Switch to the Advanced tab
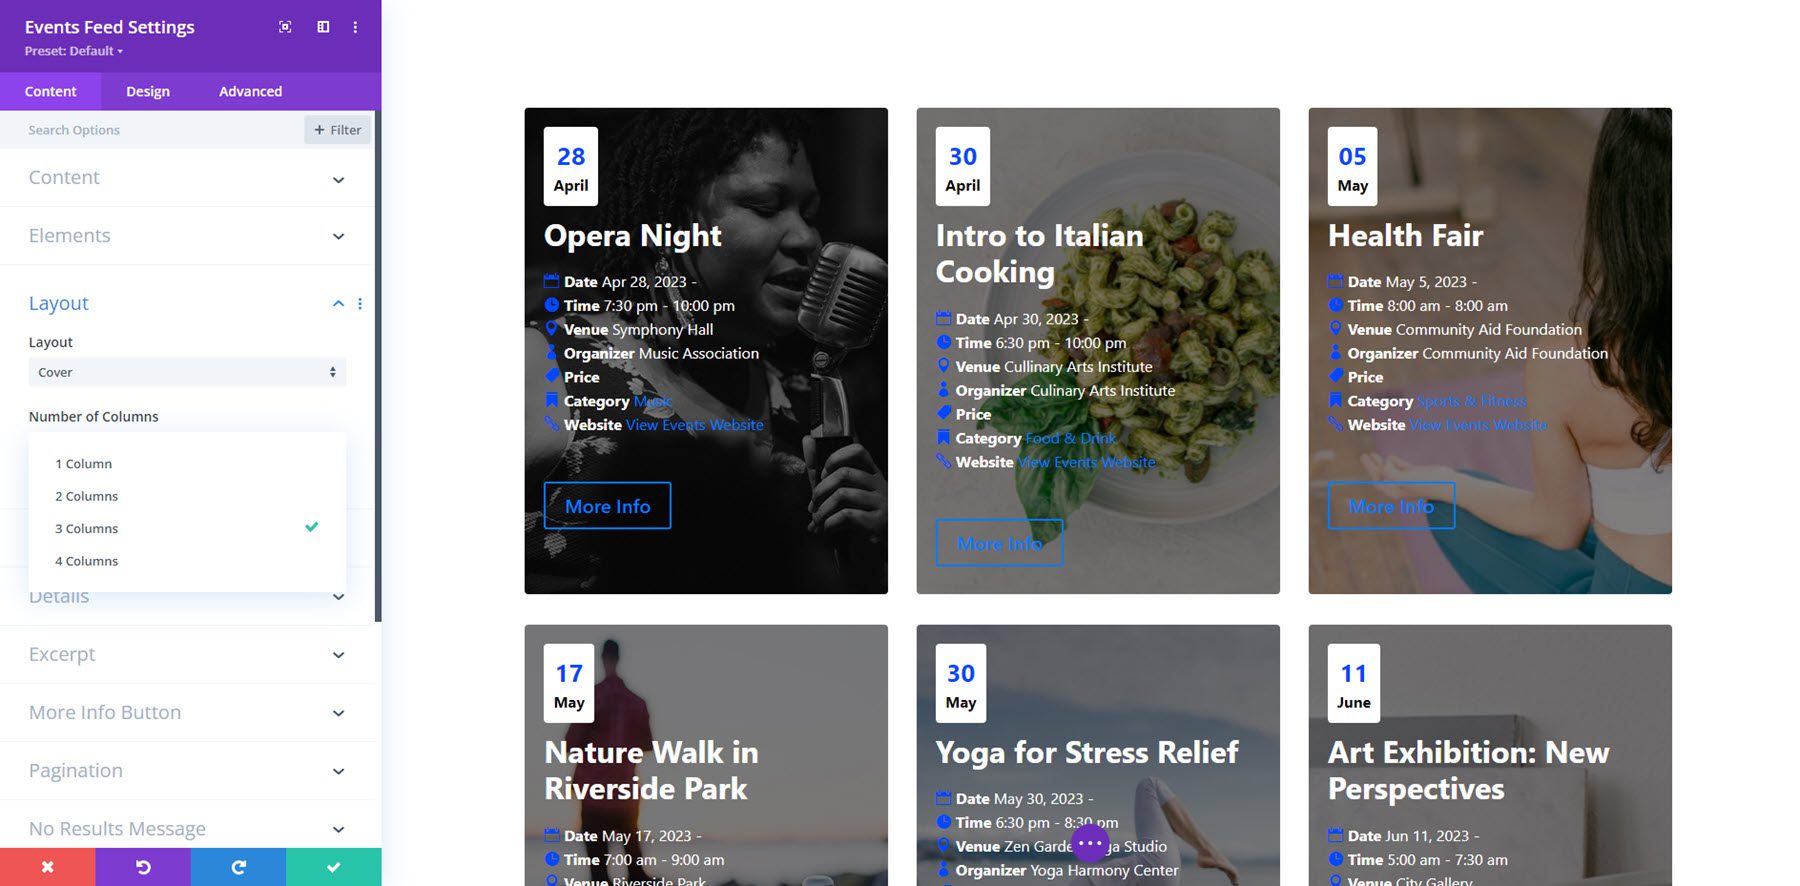The height and width of the screenshot is (886, 1800). click(x=250, y=91)
